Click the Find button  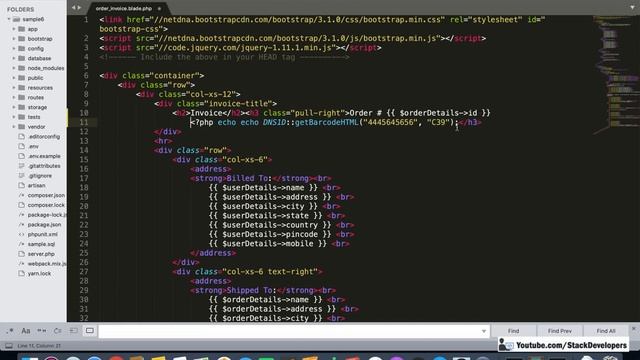coord(513,331)
